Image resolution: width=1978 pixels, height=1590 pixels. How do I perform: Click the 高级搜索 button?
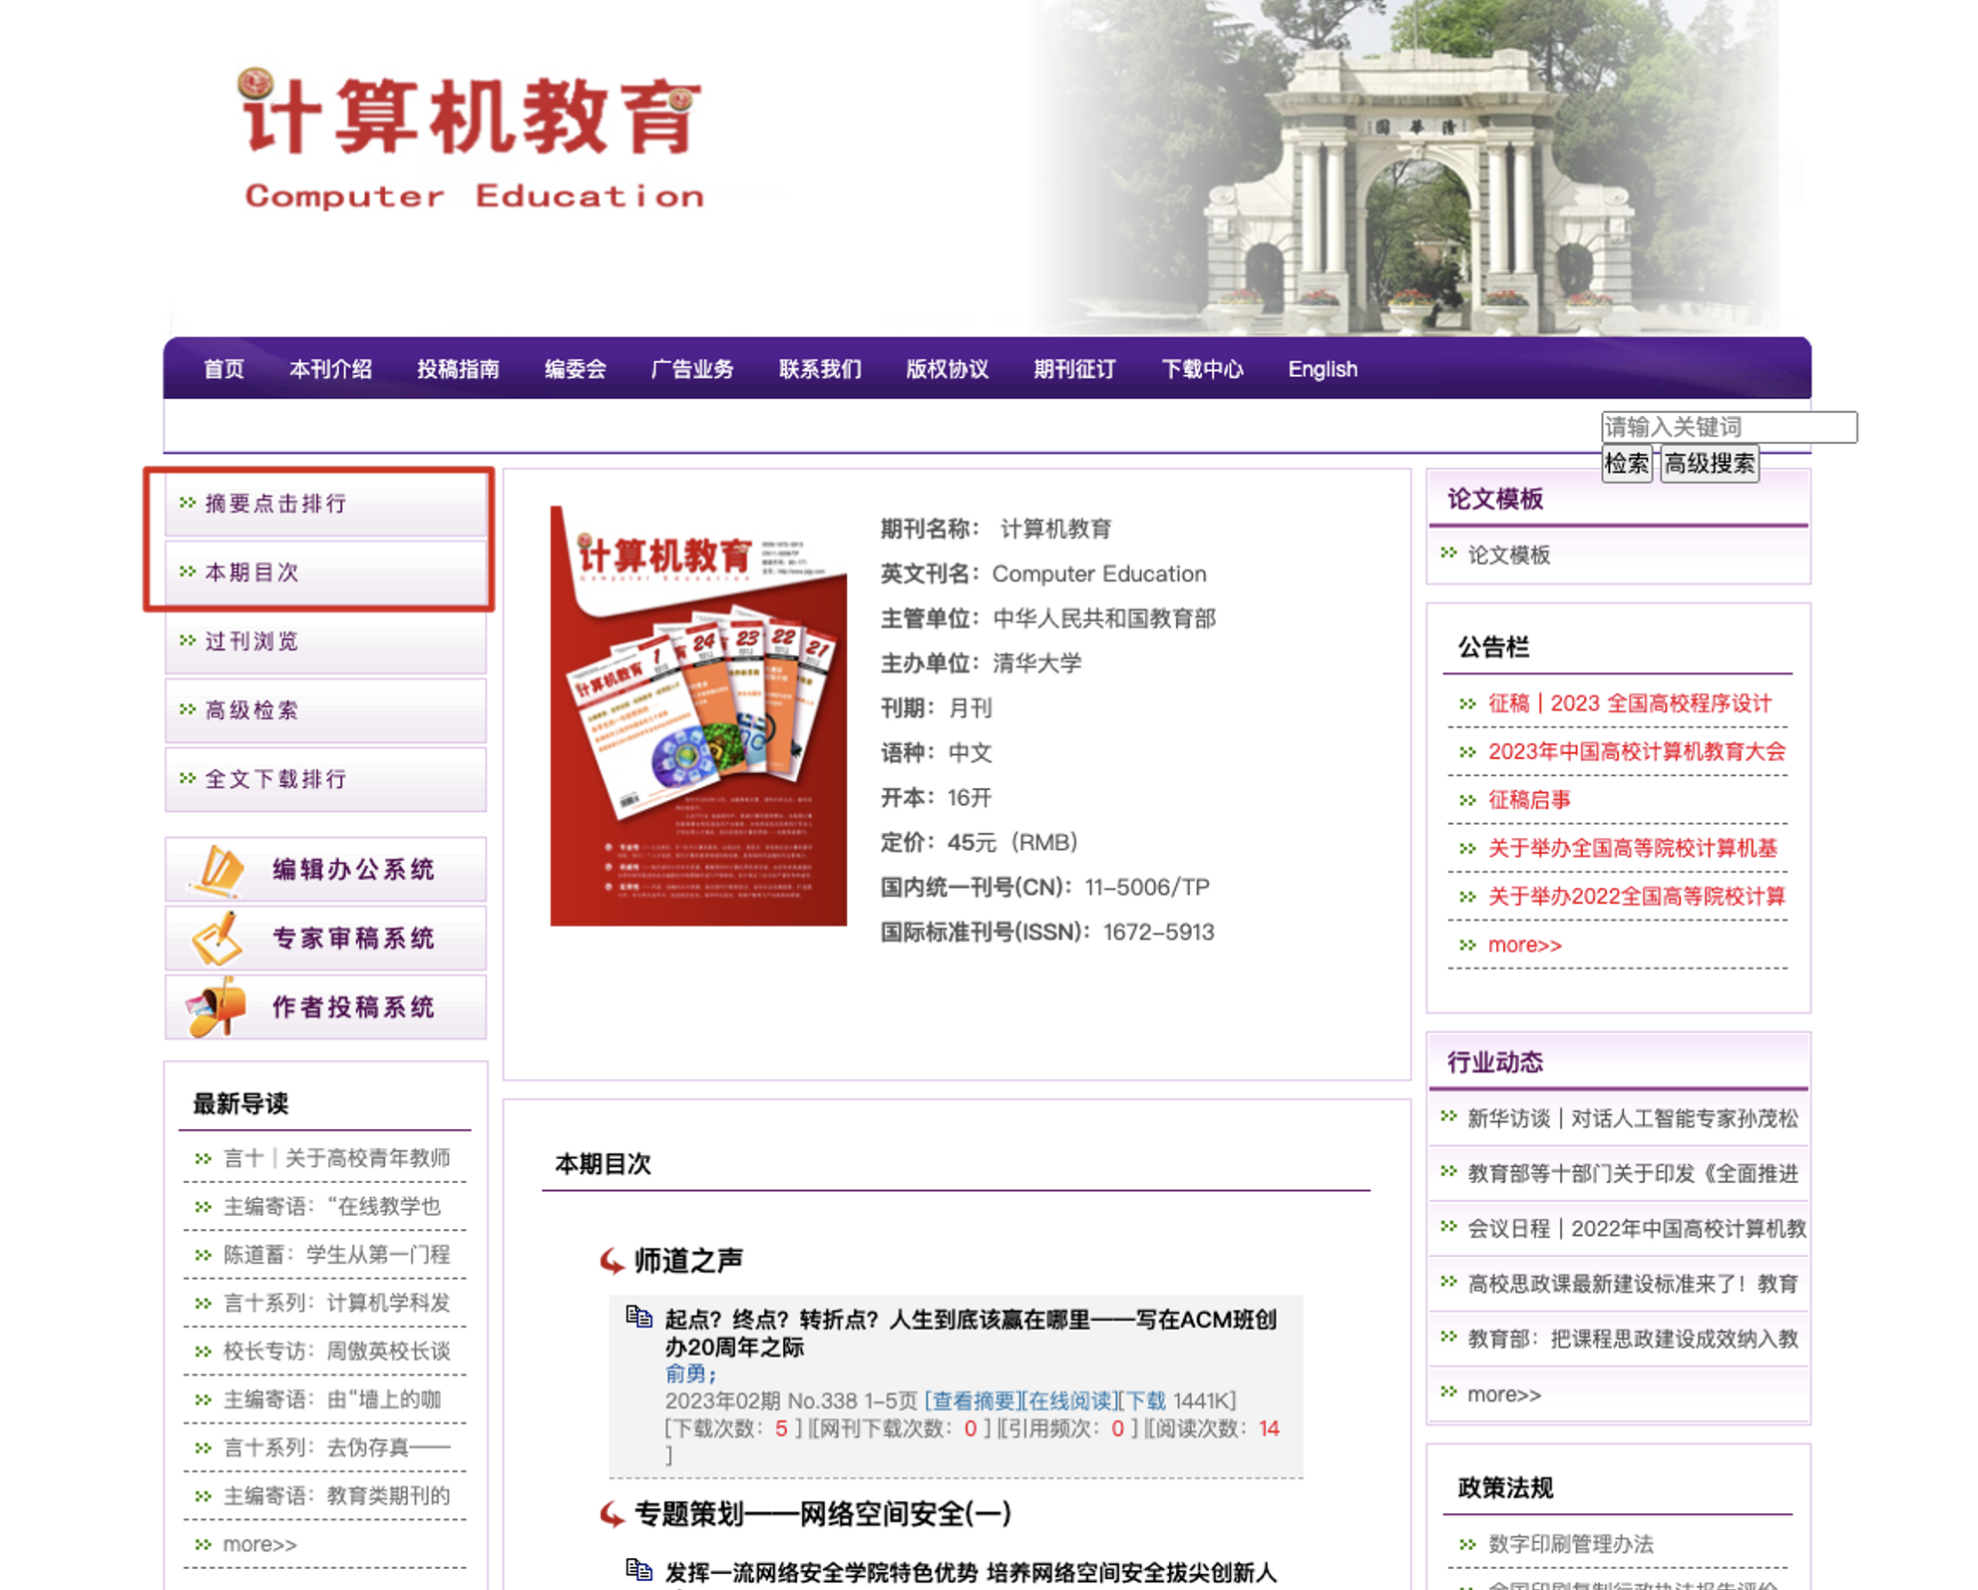pos(1709,464)
